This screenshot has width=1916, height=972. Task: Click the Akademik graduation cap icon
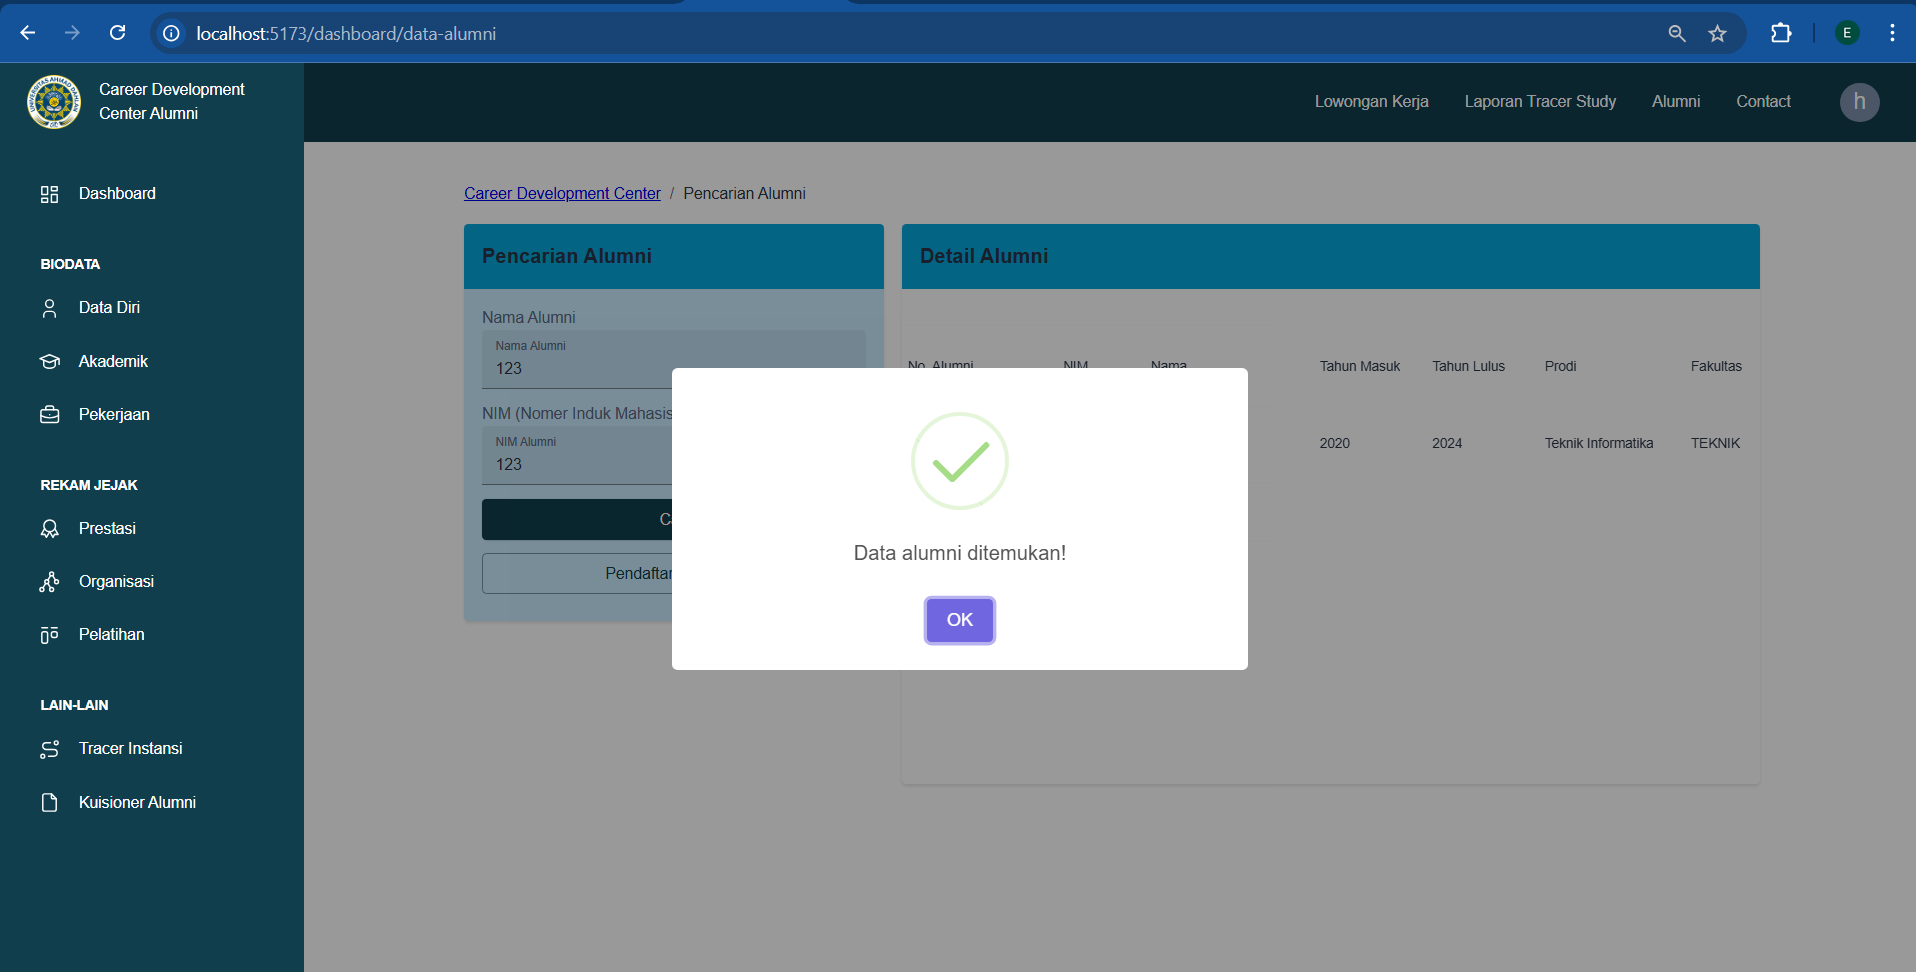(49, 362)
